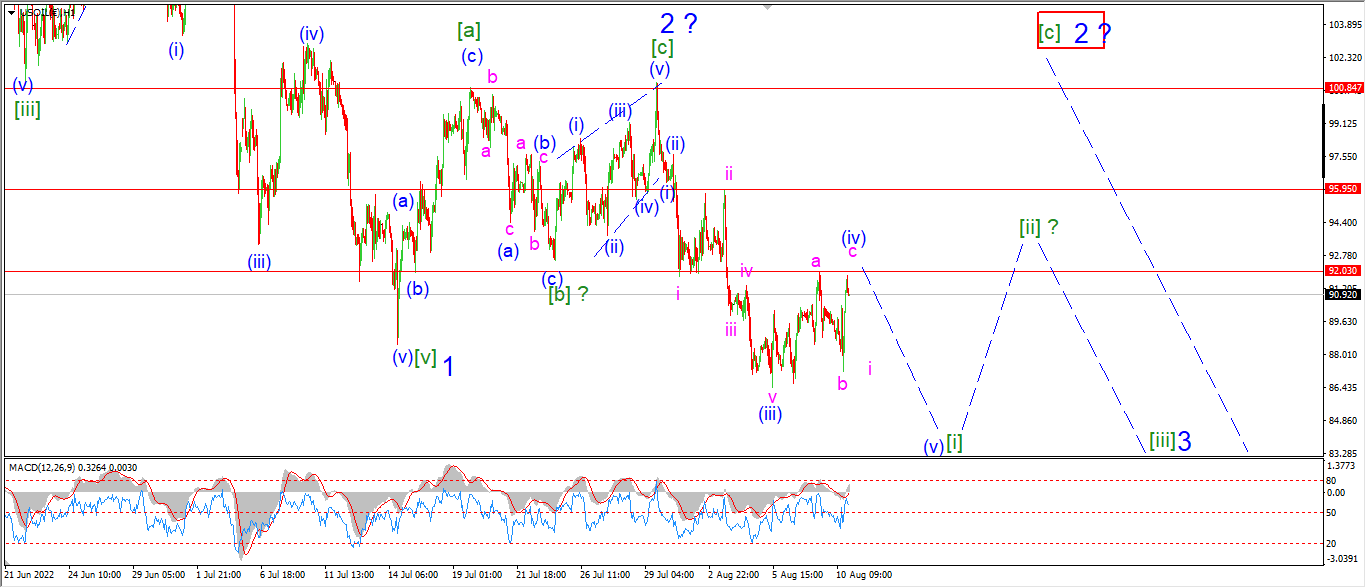
Task: Click the large blue '1' wave label
Action: coord(450,367)
